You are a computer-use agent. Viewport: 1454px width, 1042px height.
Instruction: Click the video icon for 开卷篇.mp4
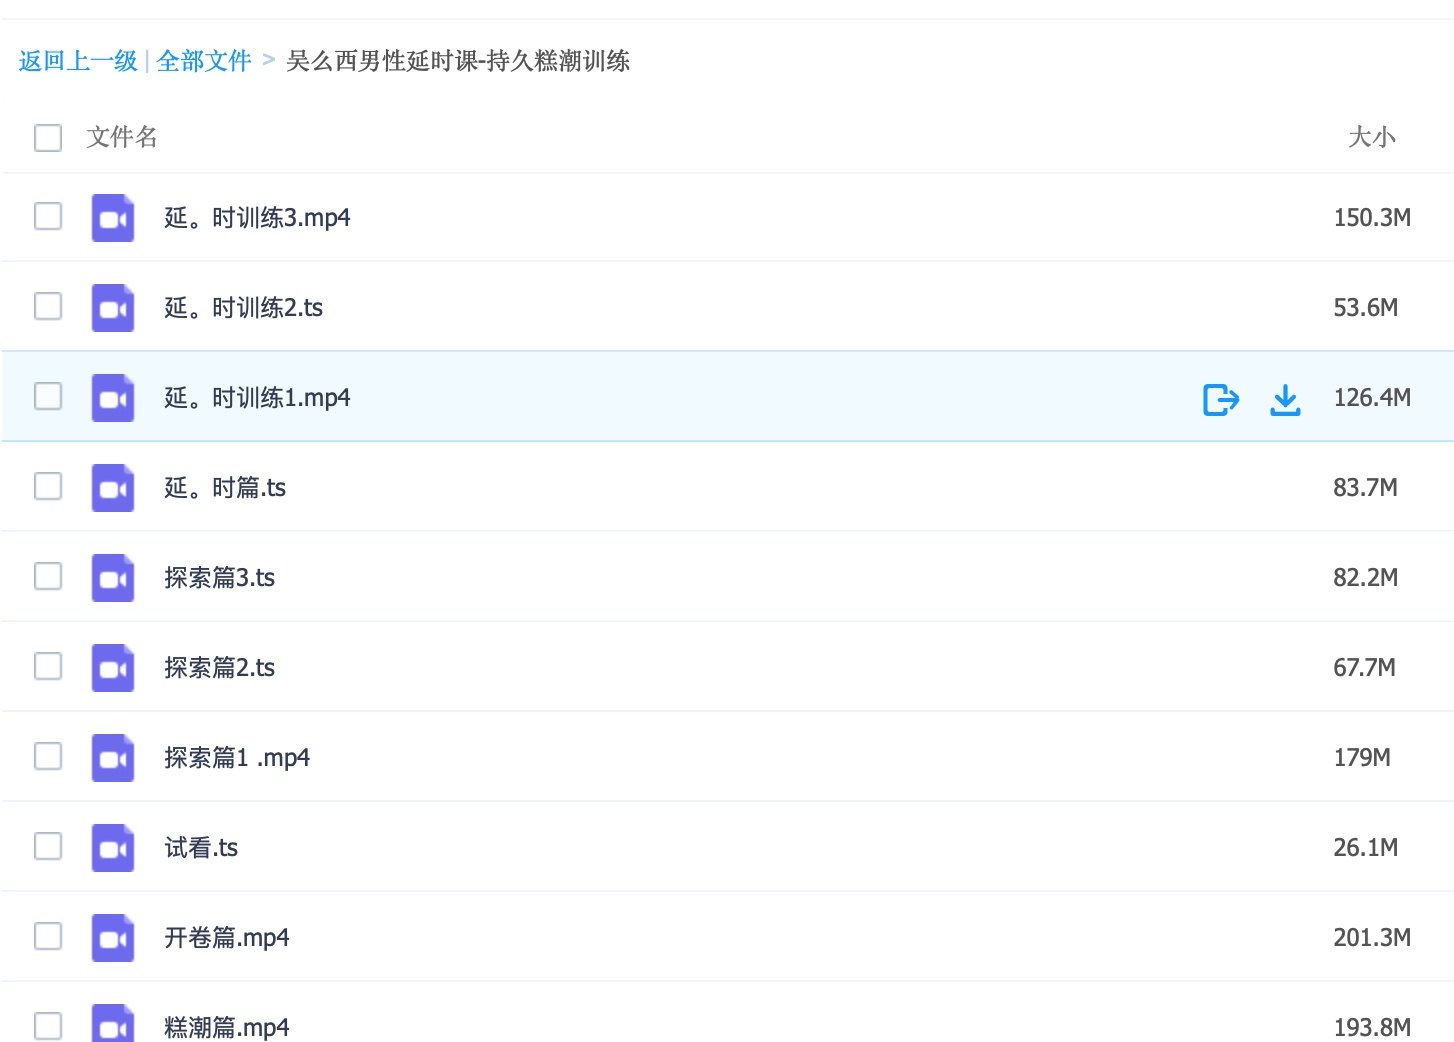113,938
